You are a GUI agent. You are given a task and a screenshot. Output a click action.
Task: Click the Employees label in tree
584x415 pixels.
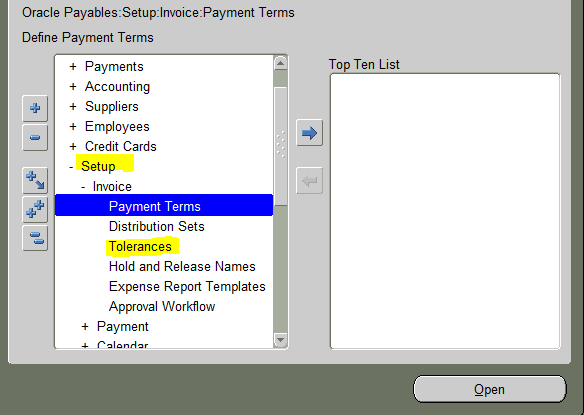[117, 127]
